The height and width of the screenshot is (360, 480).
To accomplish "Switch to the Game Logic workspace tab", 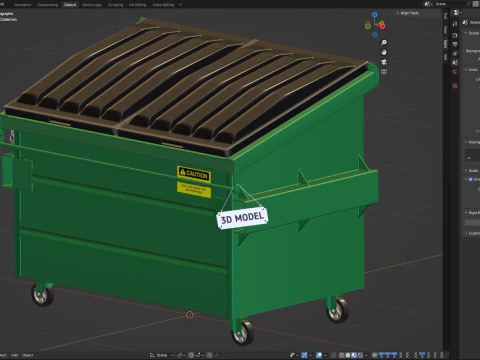I will pos(92,5).
